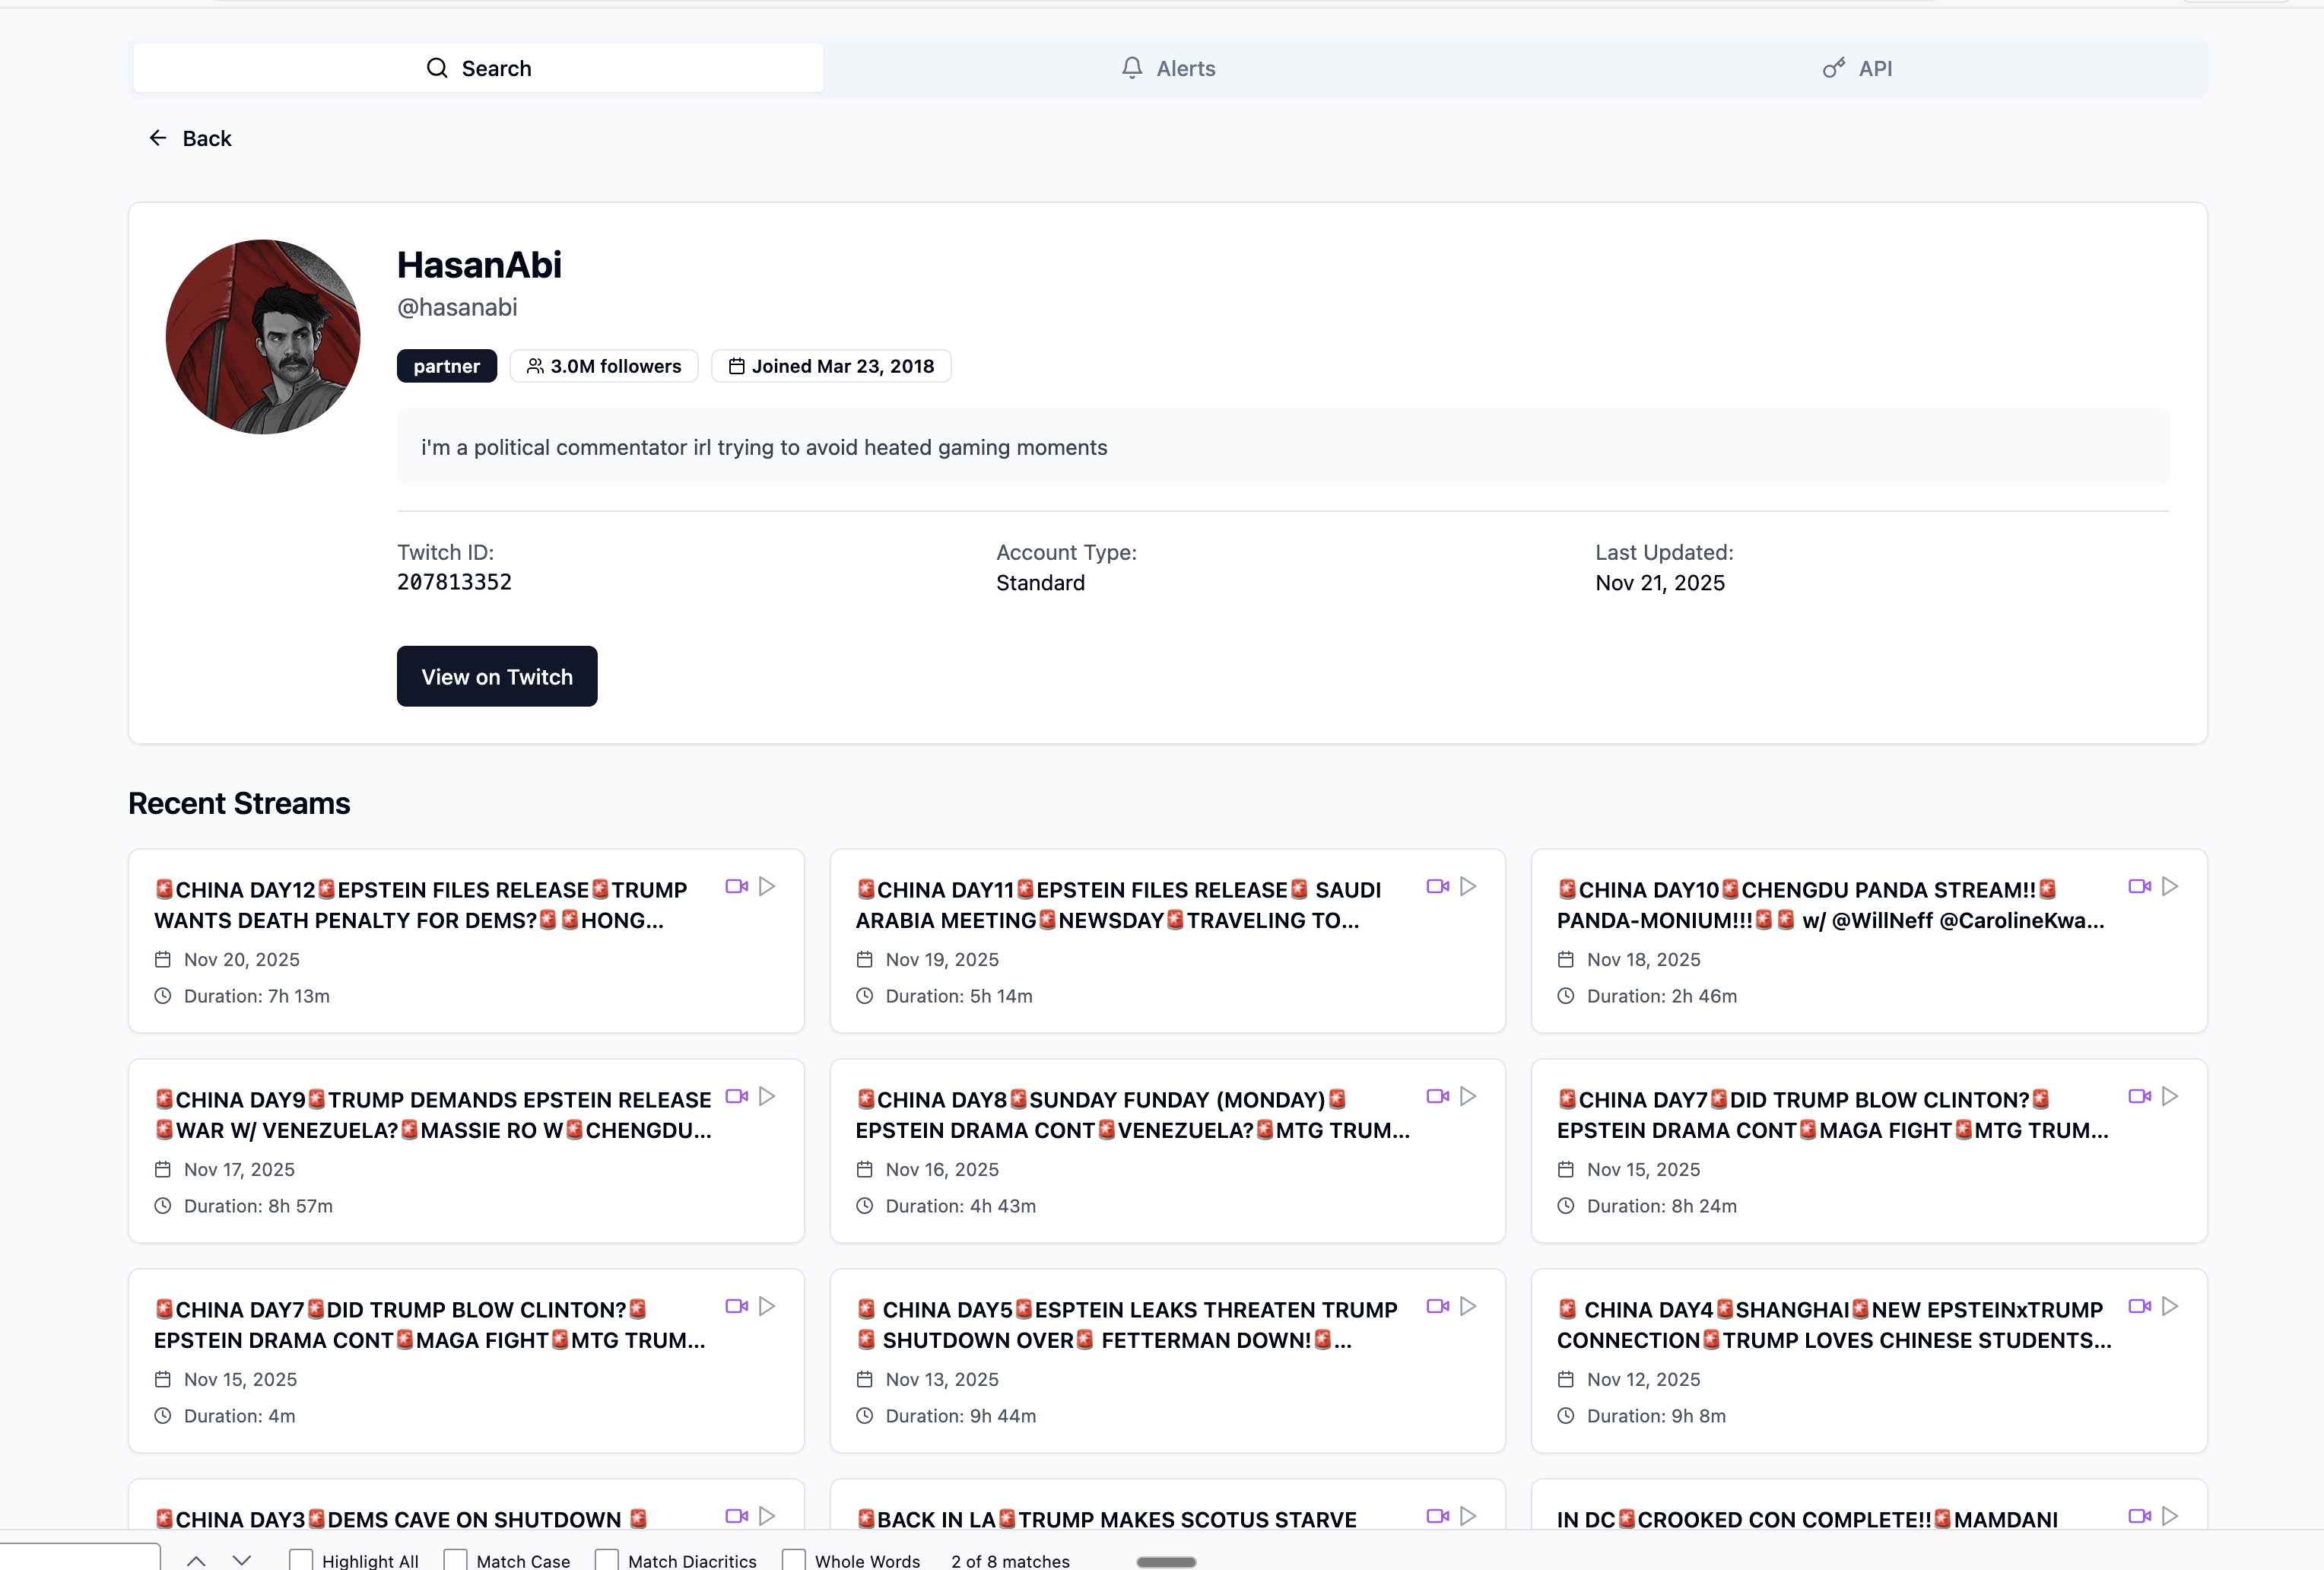Viewport: 2324px width, 1570px height.
Task: Click the play icon on CHINA DAY3 card
Action: click(767, 1516)
